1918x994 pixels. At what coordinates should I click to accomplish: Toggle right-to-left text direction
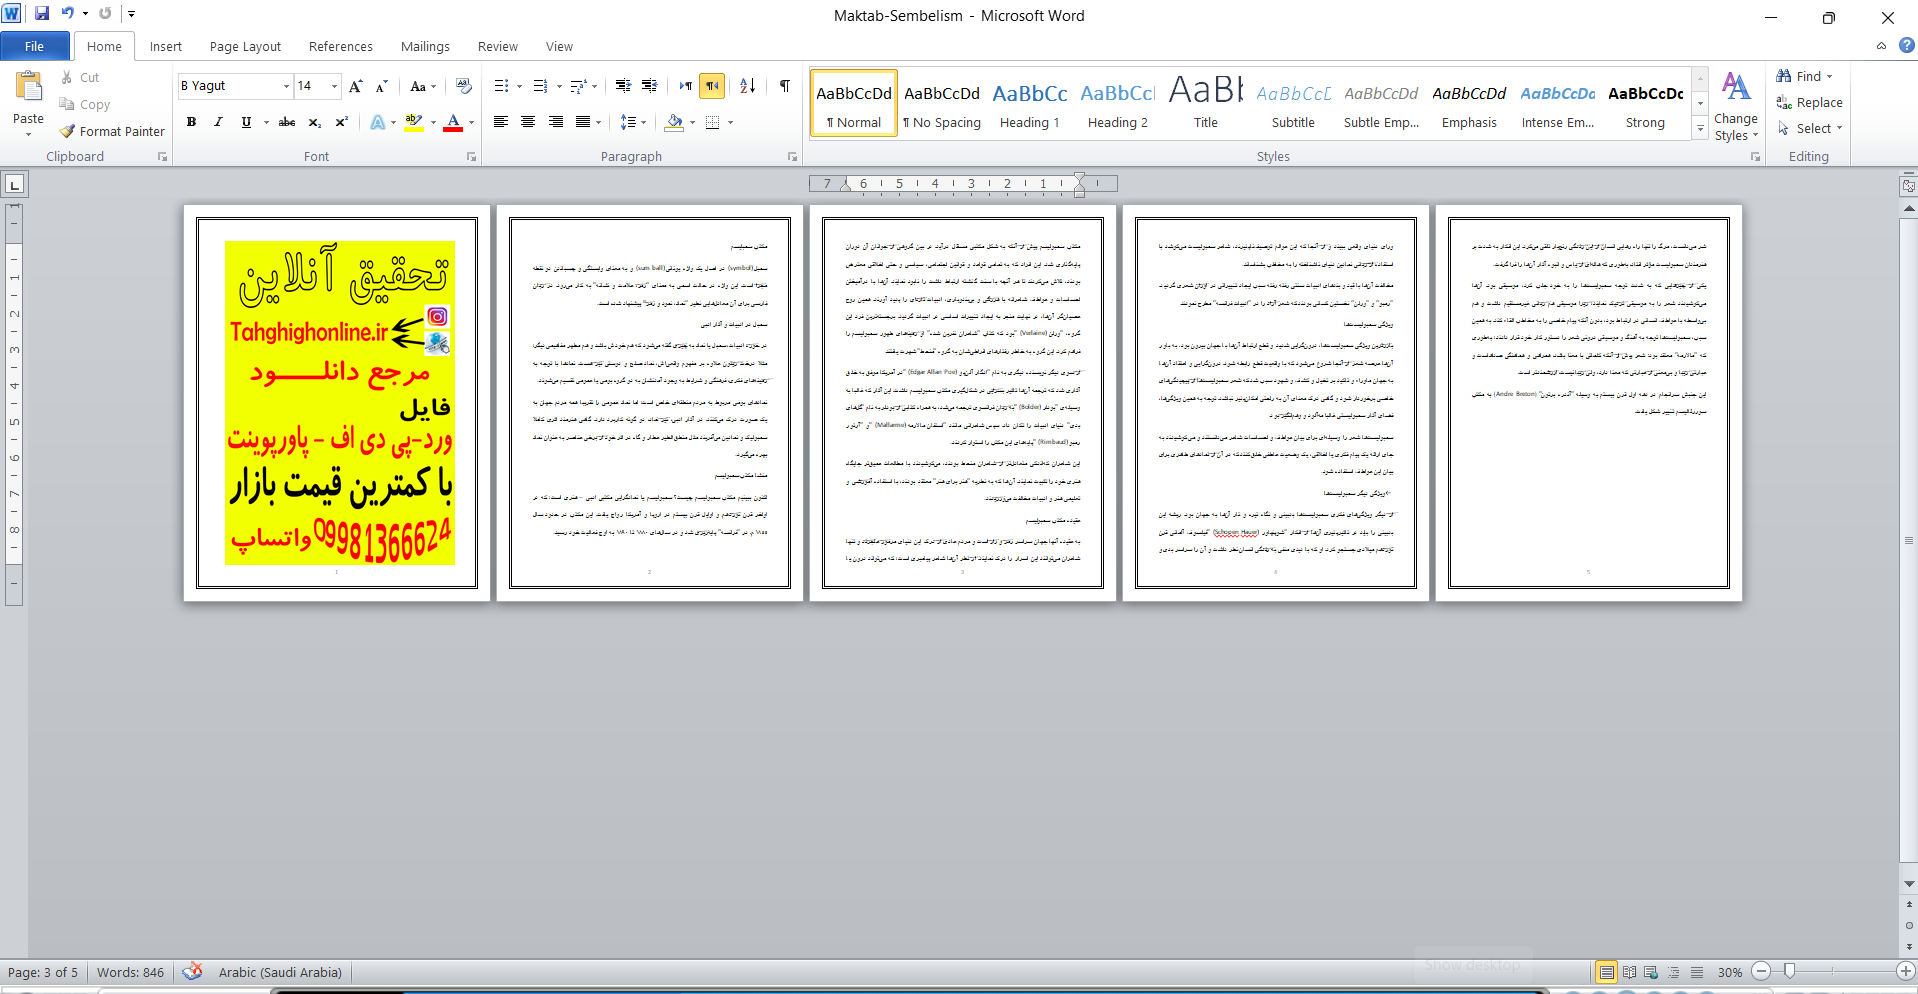tap(712, 86)
